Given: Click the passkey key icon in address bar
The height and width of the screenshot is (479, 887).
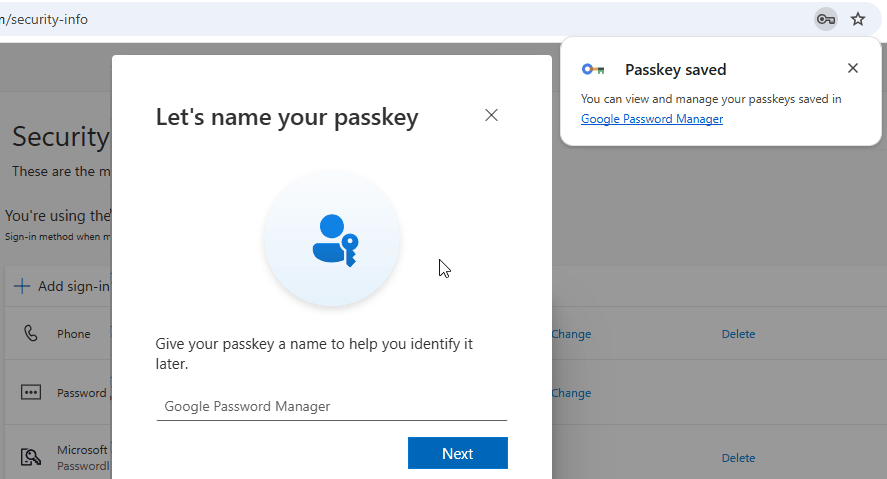Looking at the screenshot, I should (826, 20).
